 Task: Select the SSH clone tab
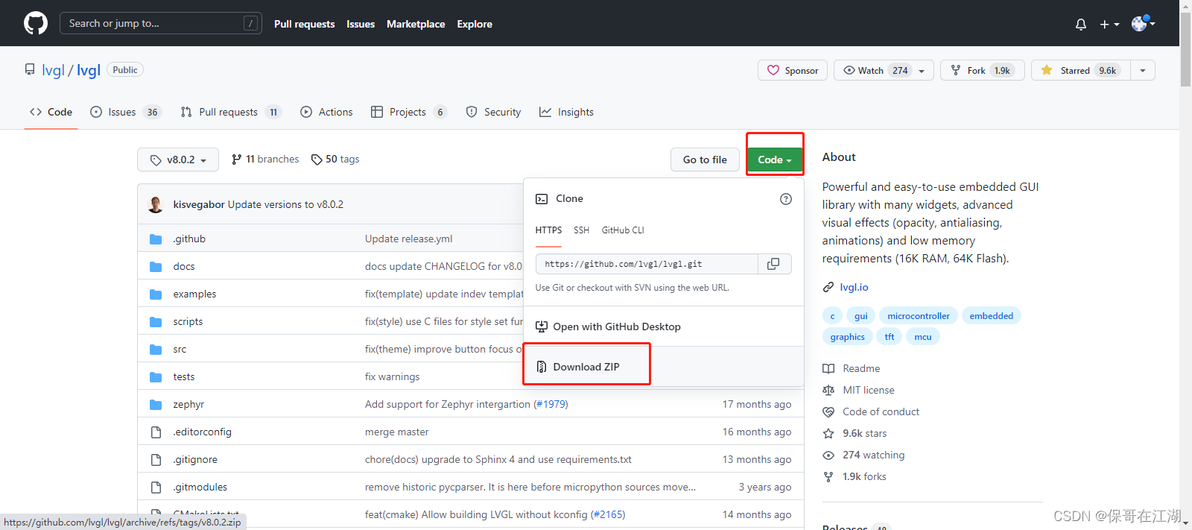pyautogui.click(x=581, y=230)
